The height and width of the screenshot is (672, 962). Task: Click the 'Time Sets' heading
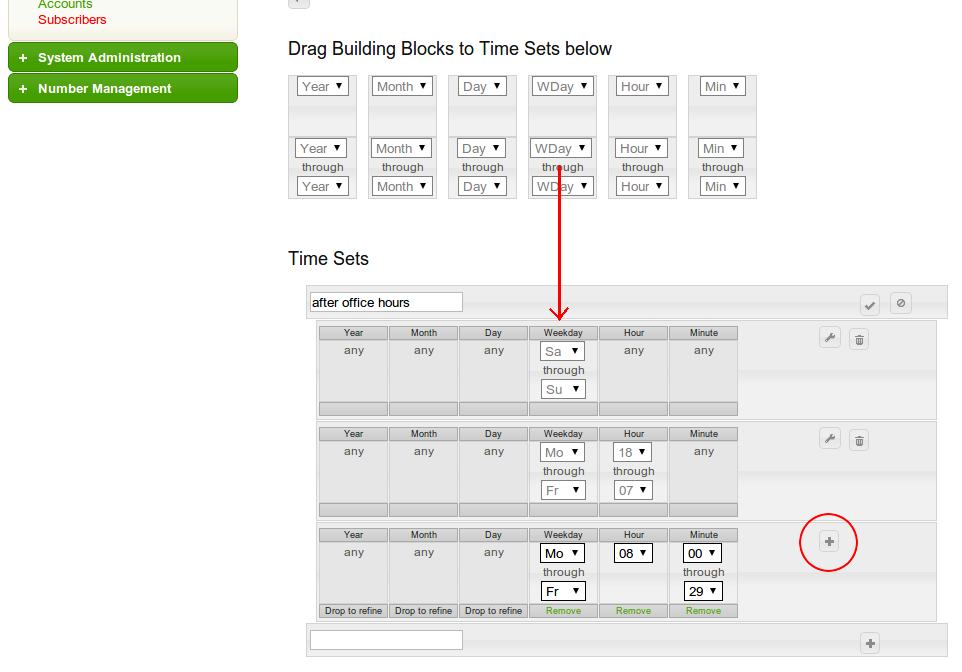pyautogui.click(x=328, y=258)
